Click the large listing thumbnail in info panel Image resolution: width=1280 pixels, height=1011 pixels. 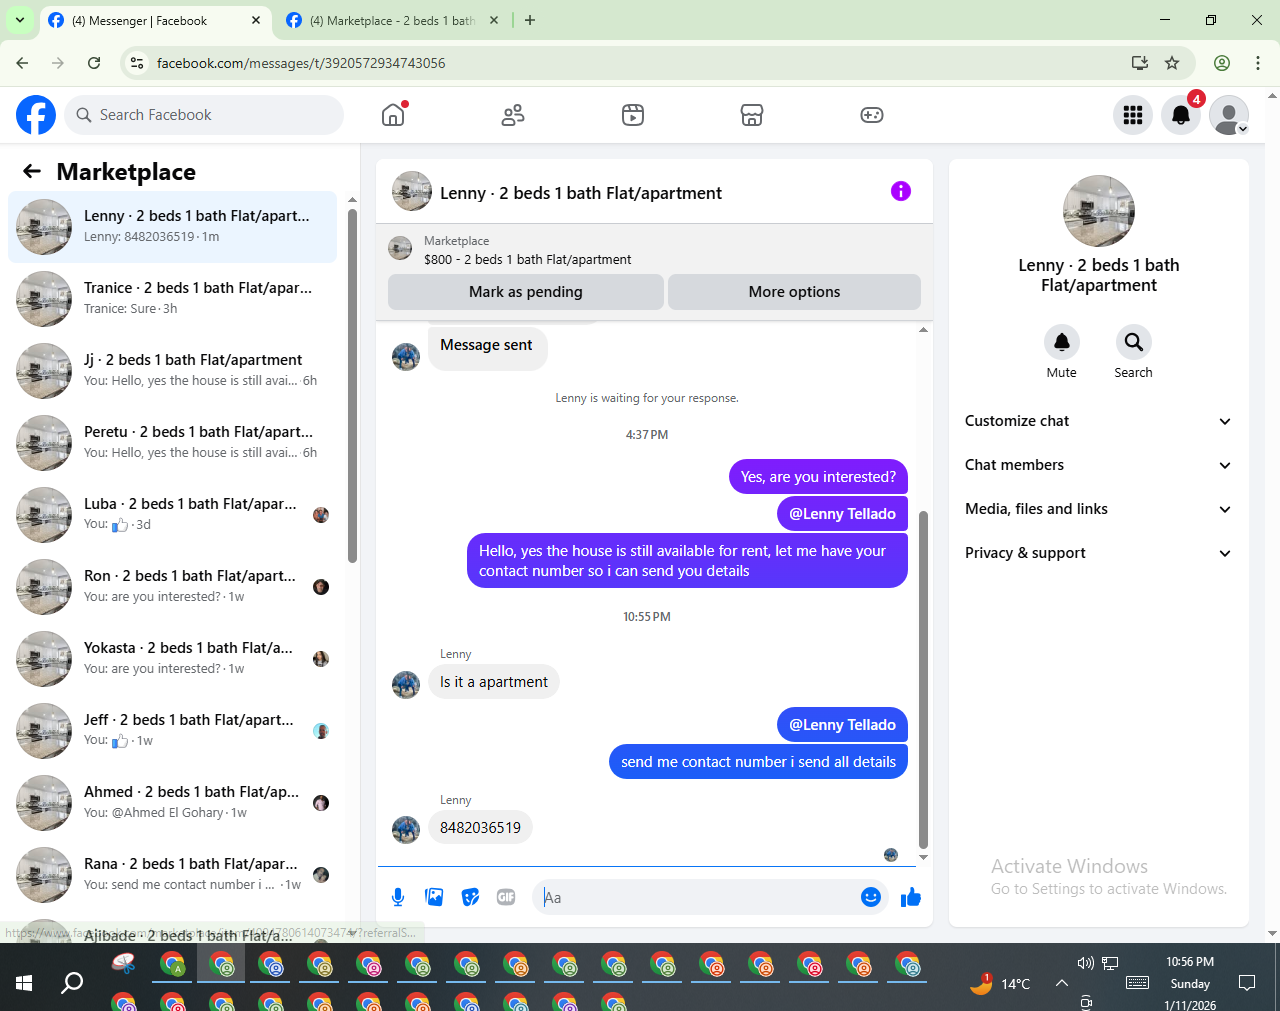click(1099, 211)
